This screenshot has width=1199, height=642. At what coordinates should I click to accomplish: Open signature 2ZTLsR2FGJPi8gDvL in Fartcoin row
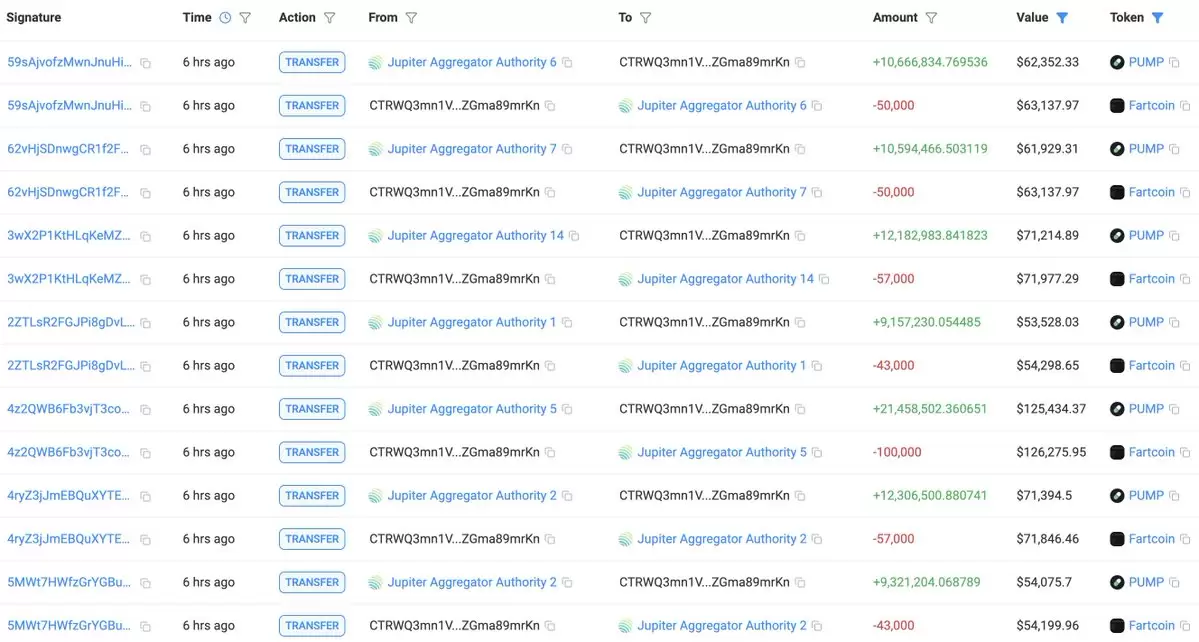tap(71, 365)
